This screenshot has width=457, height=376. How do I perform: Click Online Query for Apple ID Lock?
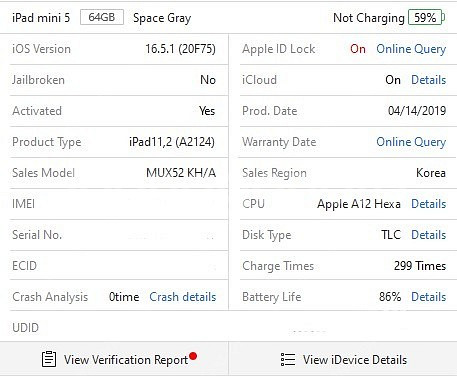[411, 49]
